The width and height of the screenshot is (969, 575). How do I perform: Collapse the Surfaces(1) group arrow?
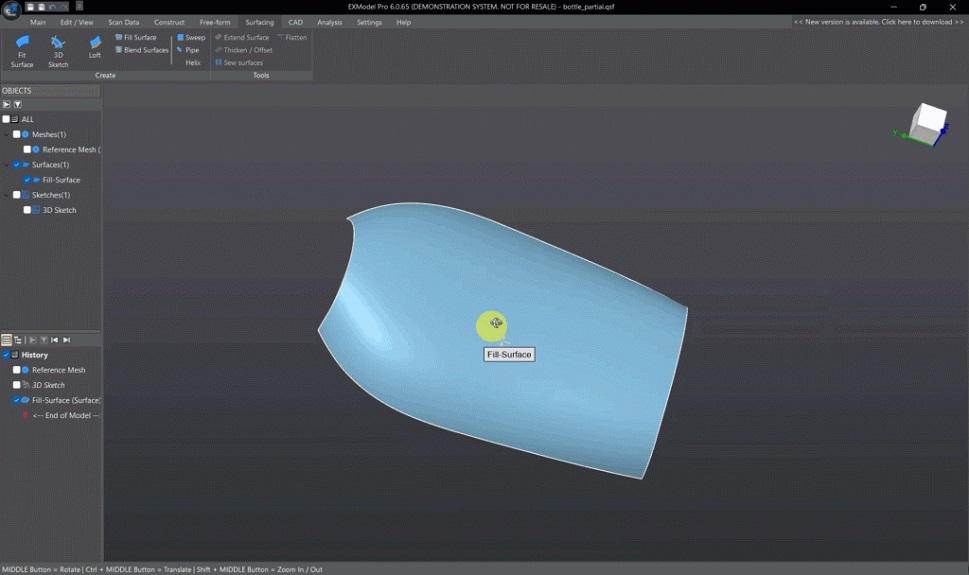pyautogui.click(x=6, y=165)
